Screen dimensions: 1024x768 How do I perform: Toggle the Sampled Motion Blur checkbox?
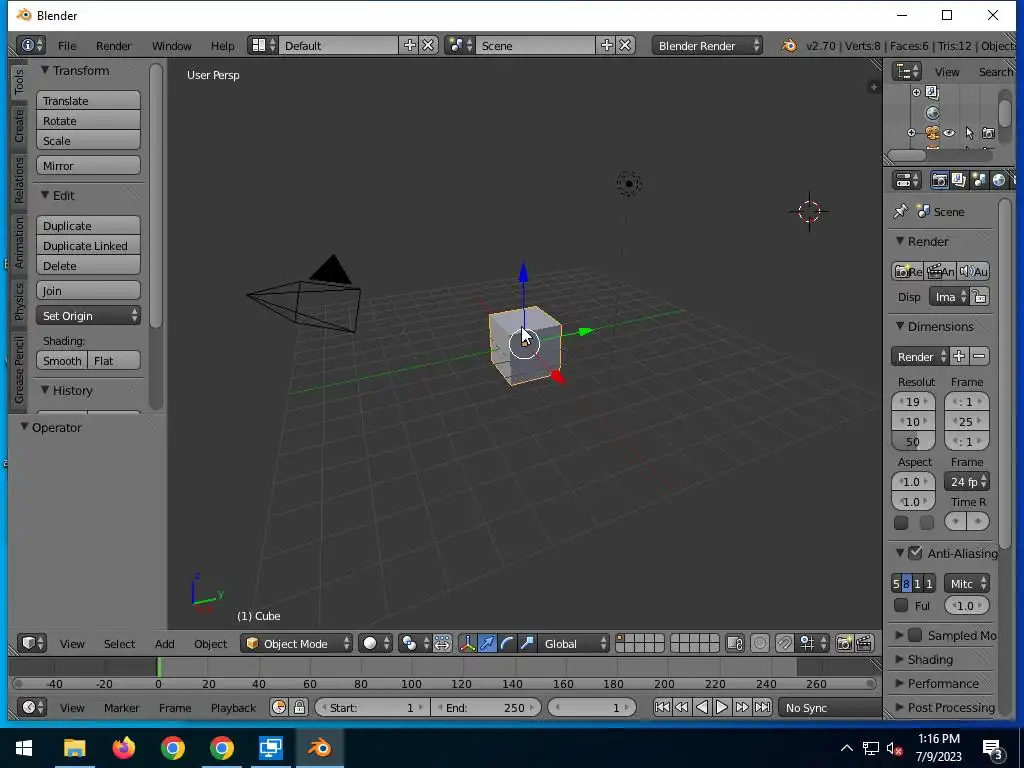click(915, 635)
